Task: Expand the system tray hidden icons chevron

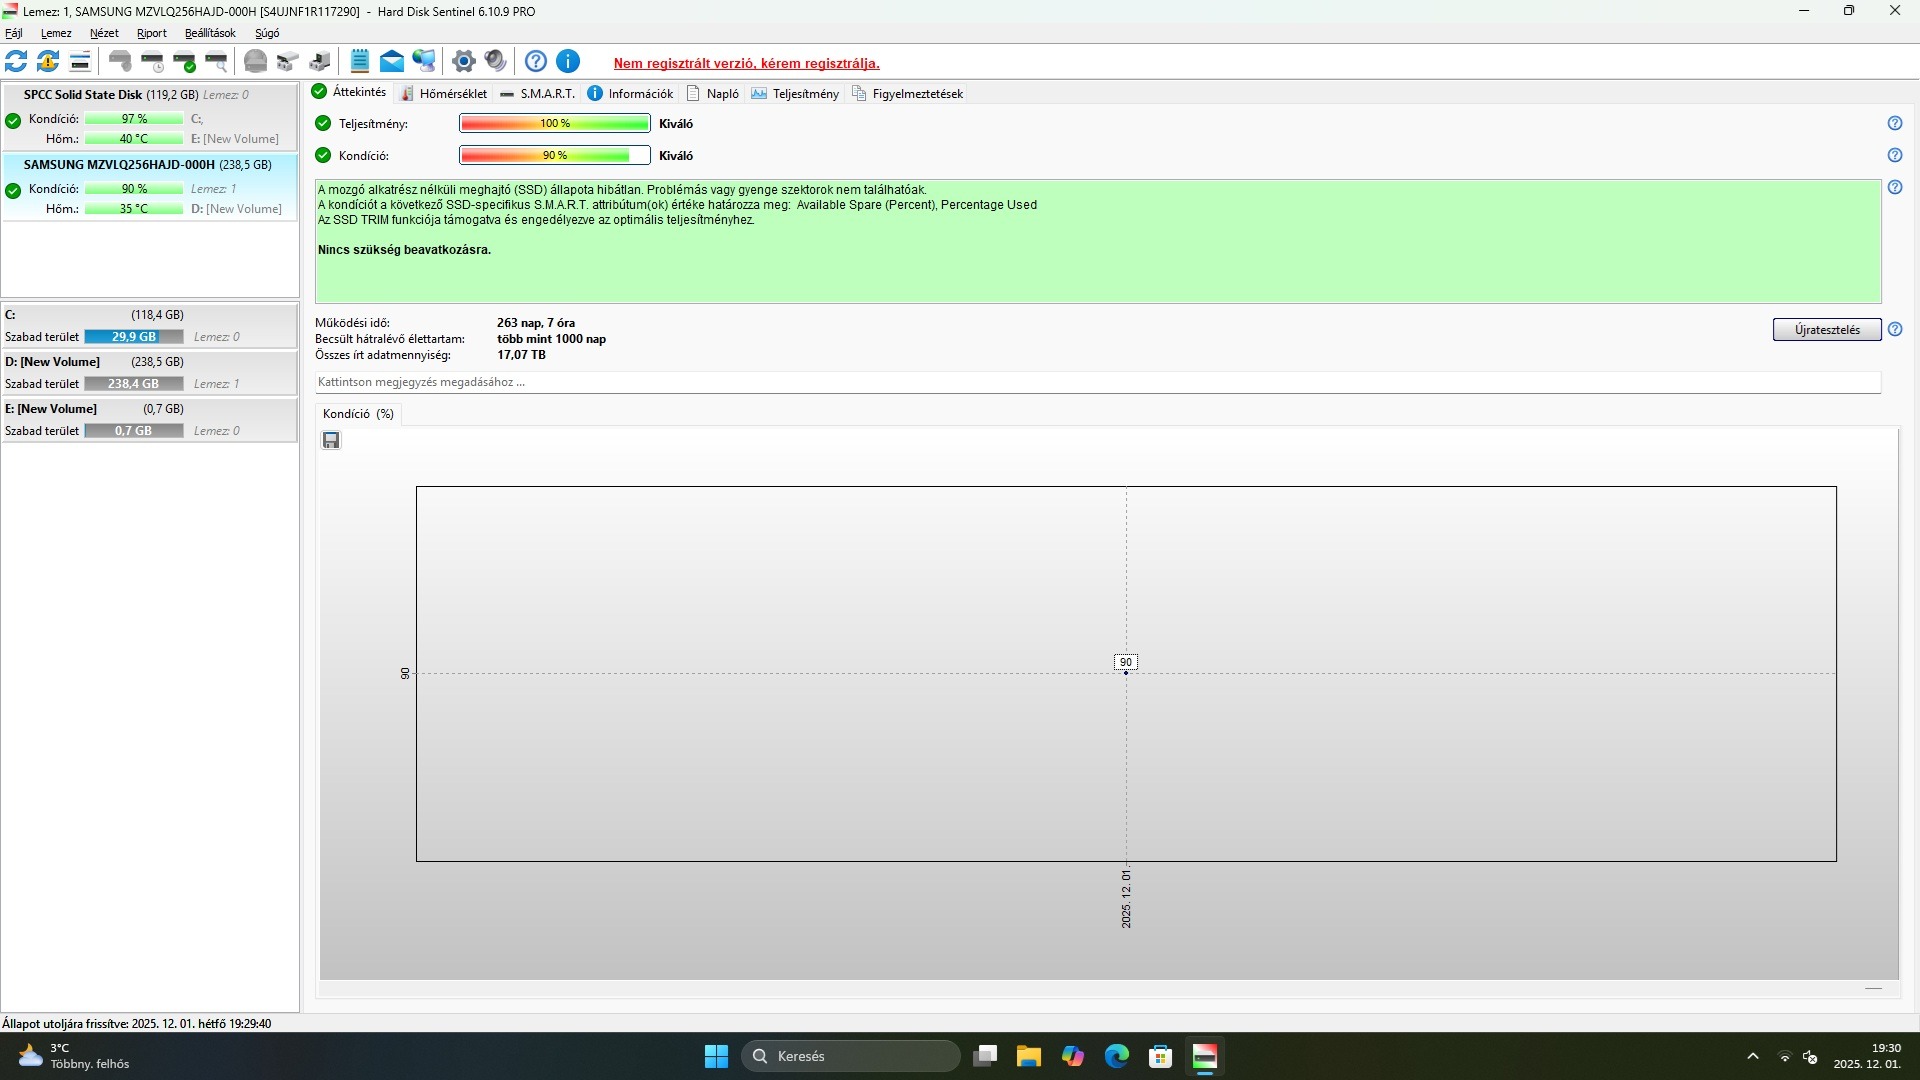Action: (x=1752, y=1056)
